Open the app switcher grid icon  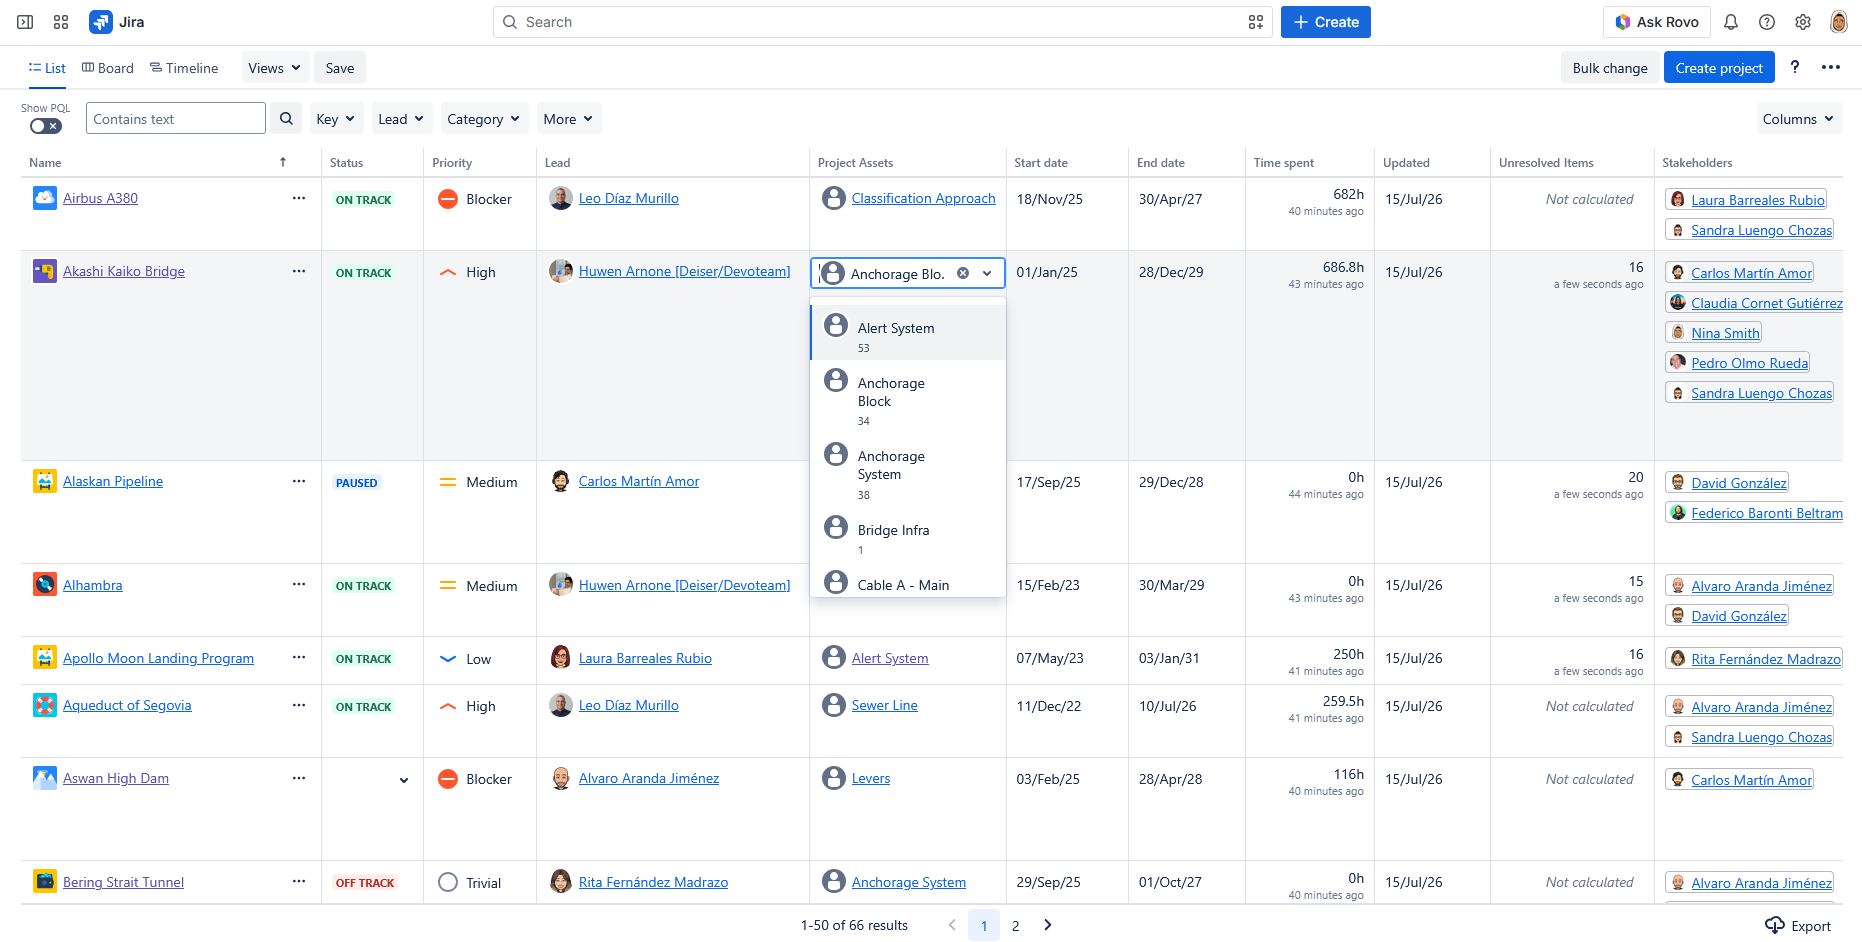61,22
